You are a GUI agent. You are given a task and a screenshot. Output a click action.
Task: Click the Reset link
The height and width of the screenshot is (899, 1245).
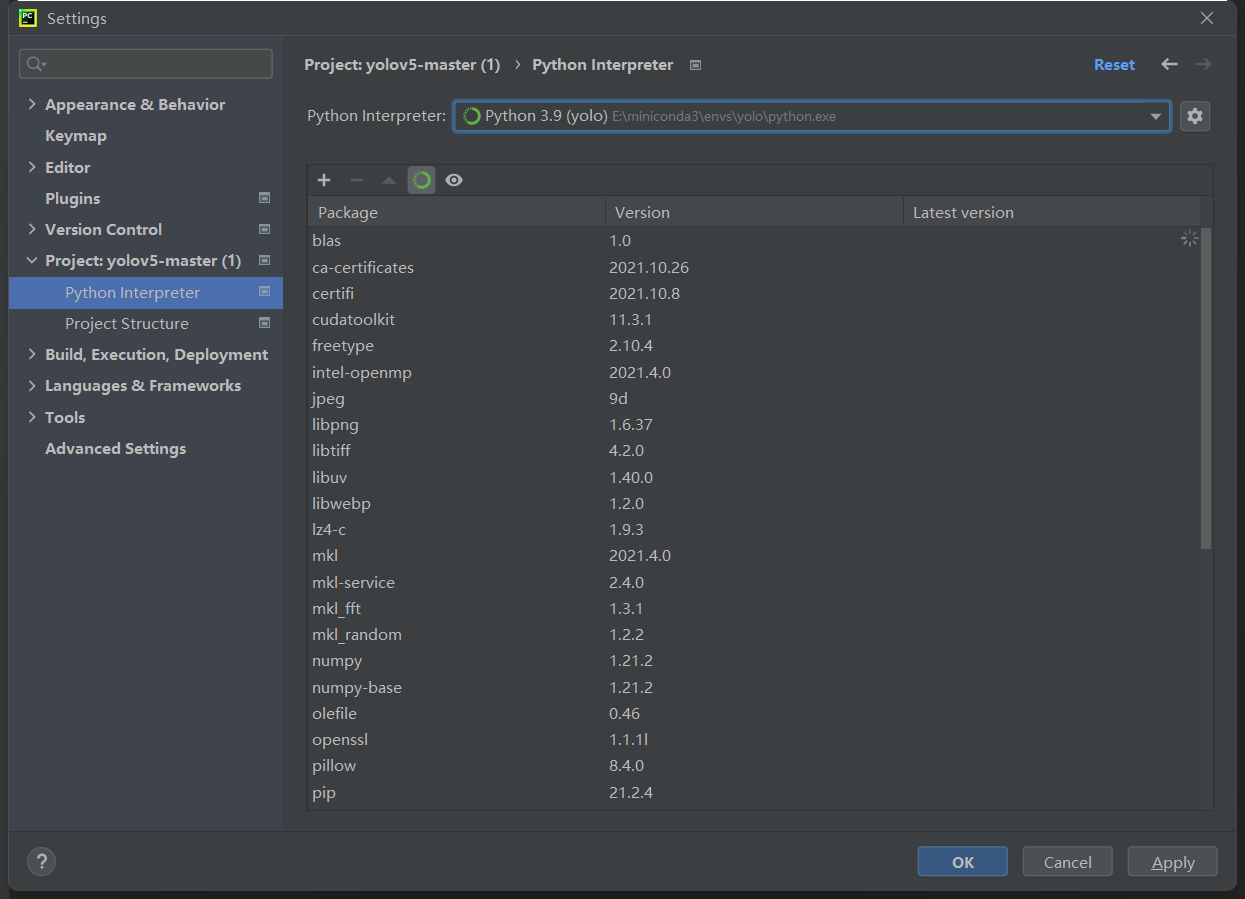[x=1114, y=64]
